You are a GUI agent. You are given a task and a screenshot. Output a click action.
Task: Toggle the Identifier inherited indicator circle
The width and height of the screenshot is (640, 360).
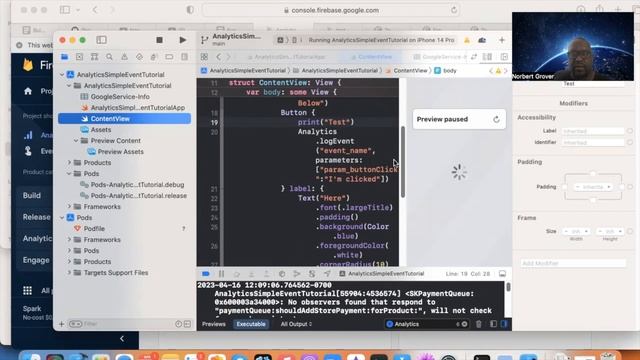pos(630,142)
